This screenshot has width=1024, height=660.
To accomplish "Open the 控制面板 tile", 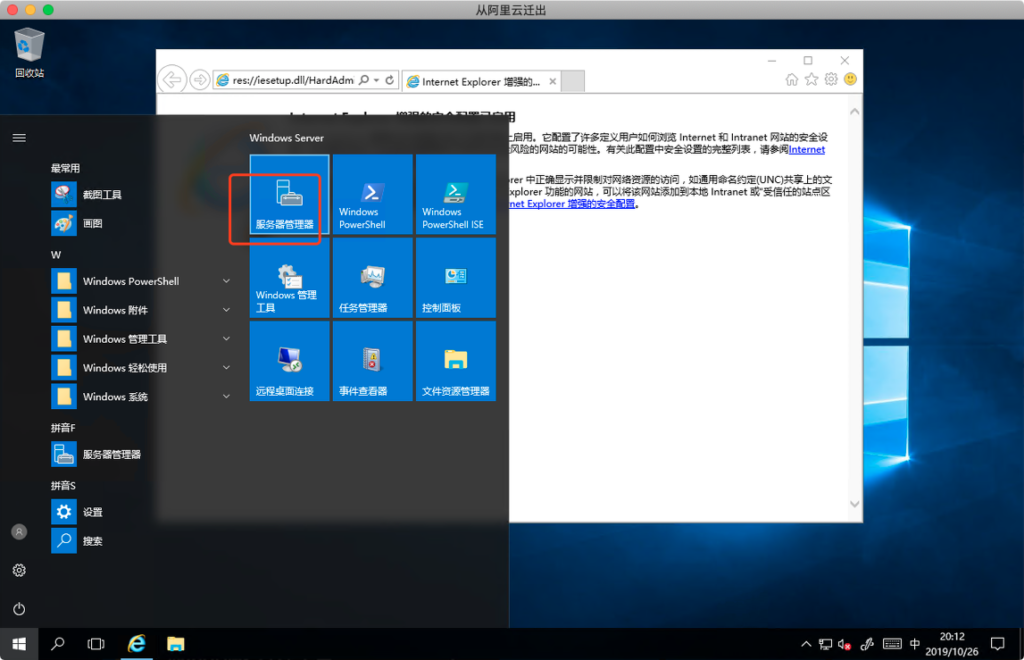I will 455,278.
